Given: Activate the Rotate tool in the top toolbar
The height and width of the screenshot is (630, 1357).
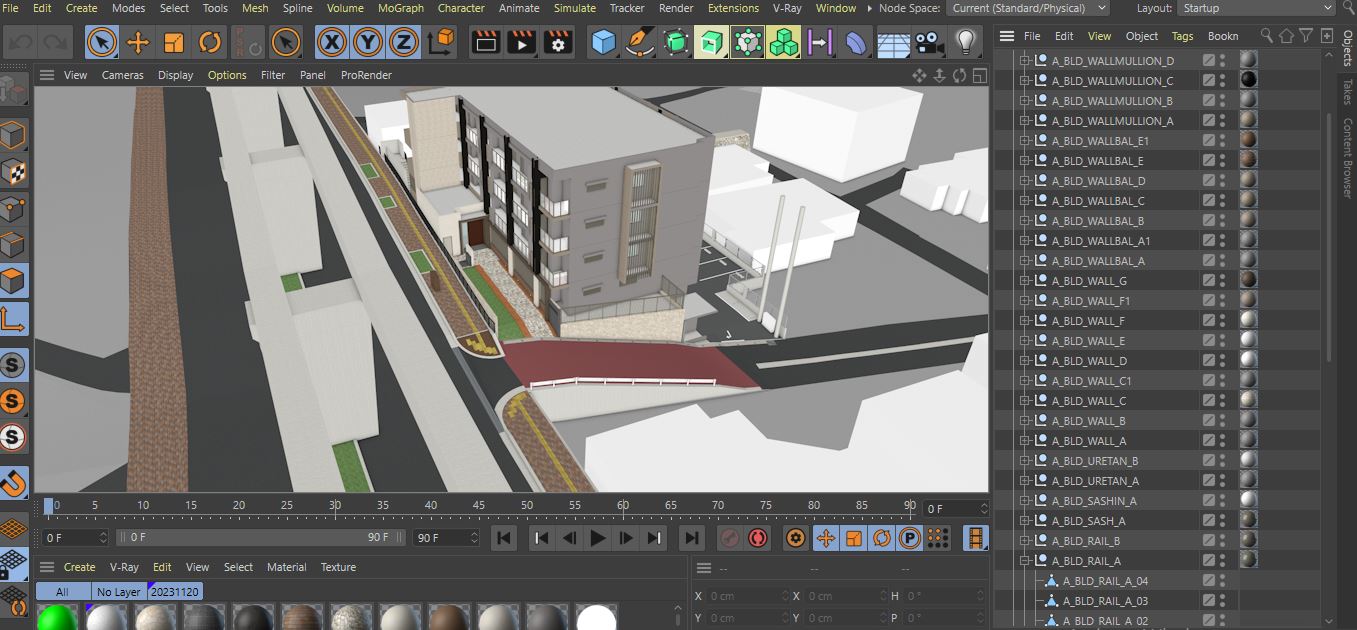Looking at the screenshot, I should pyautogui.click(x=210, y=43).
